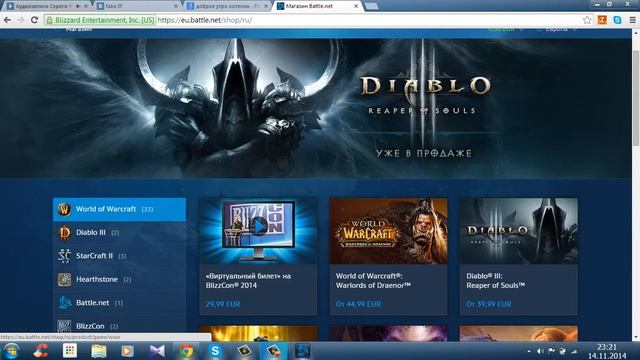Mute the audio tab speaker icon

click(x=78, y=6)
